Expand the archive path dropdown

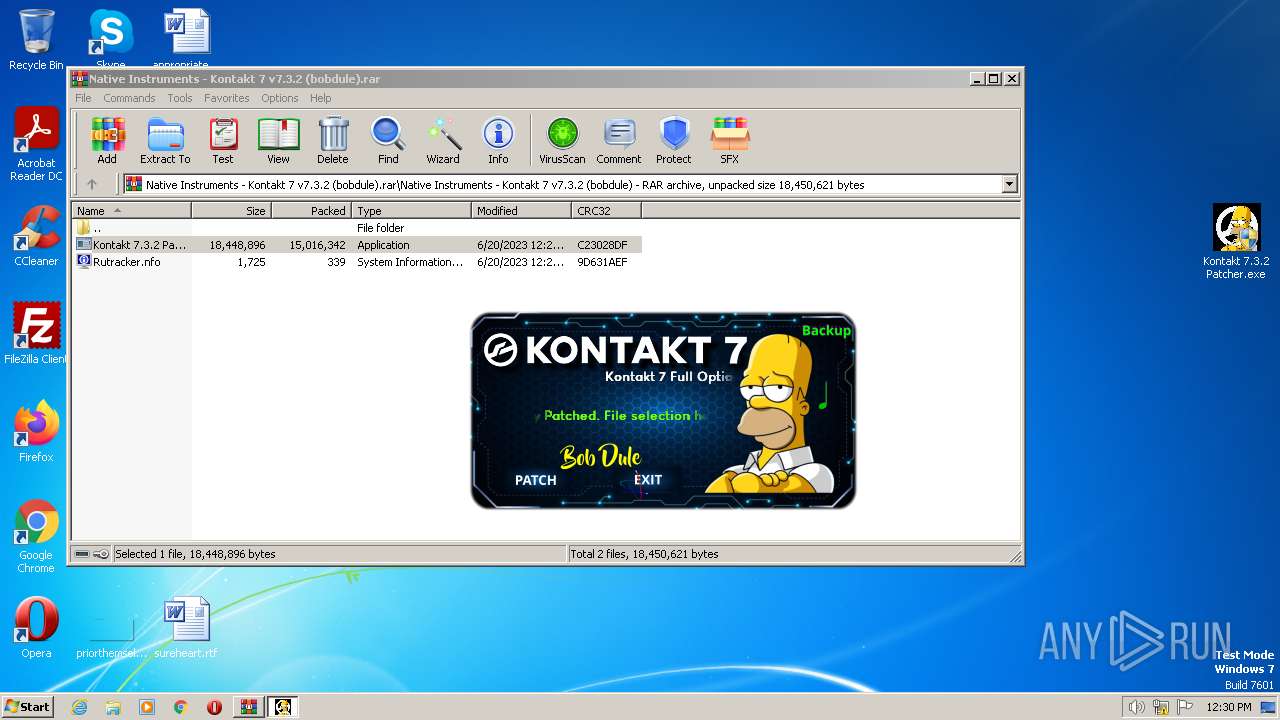[x=1009, y=184]
